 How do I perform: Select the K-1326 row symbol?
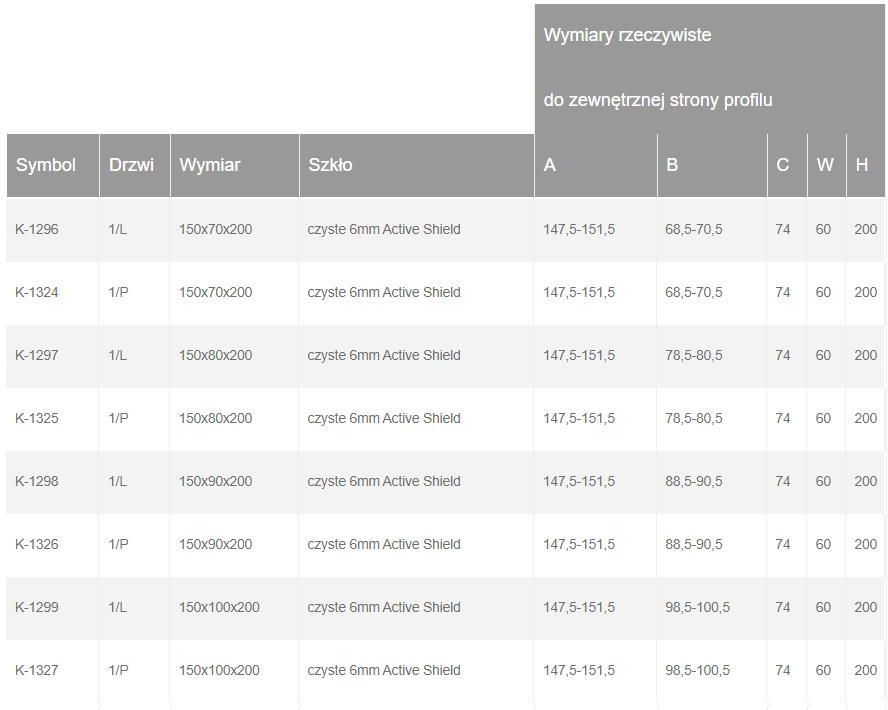37,544
